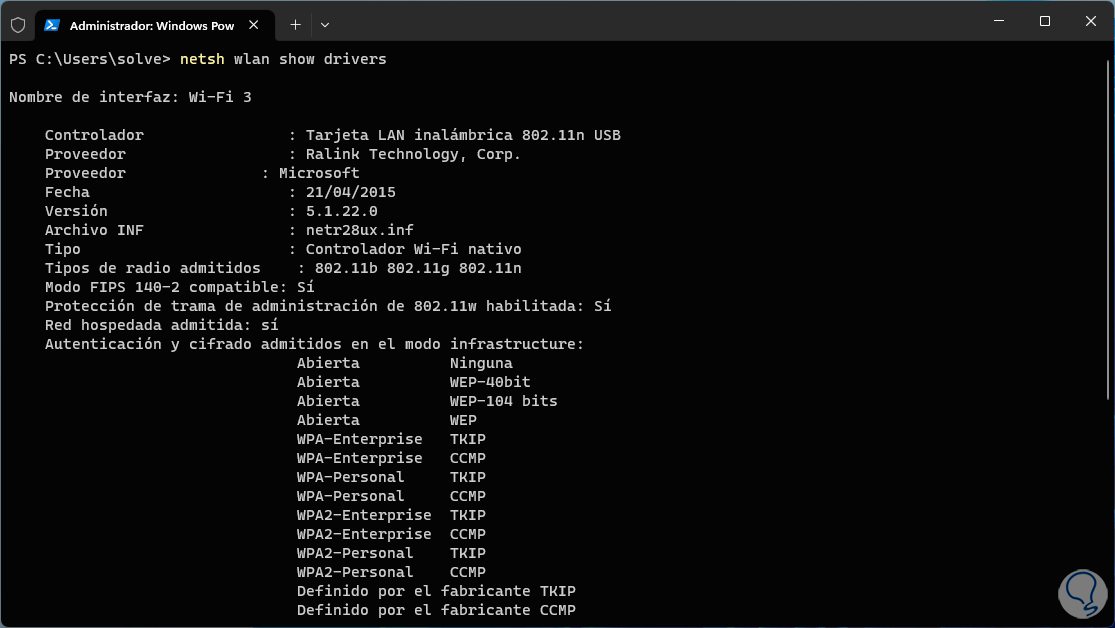This screenshot has width=1115, height=628.
Task: Click the driver date 21/04/2015
Action: point(350,192)
